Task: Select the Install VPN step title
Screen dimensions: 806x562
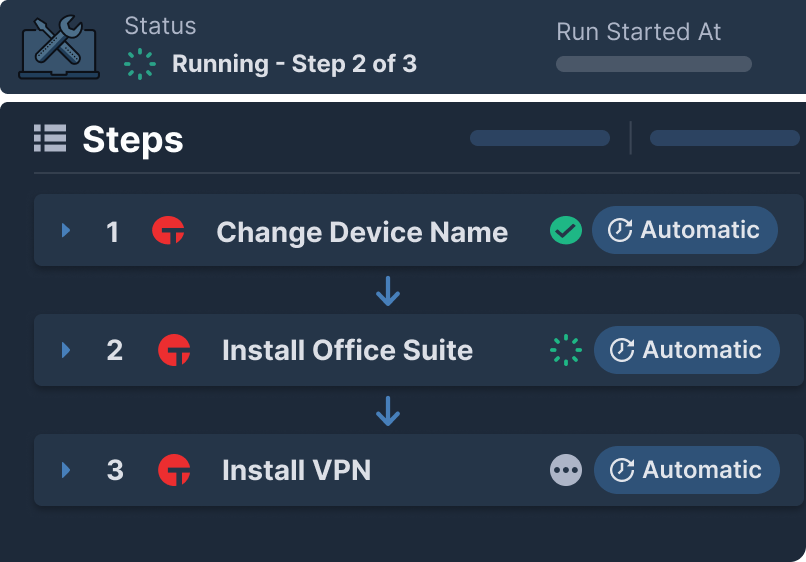Action: [297, 470]
